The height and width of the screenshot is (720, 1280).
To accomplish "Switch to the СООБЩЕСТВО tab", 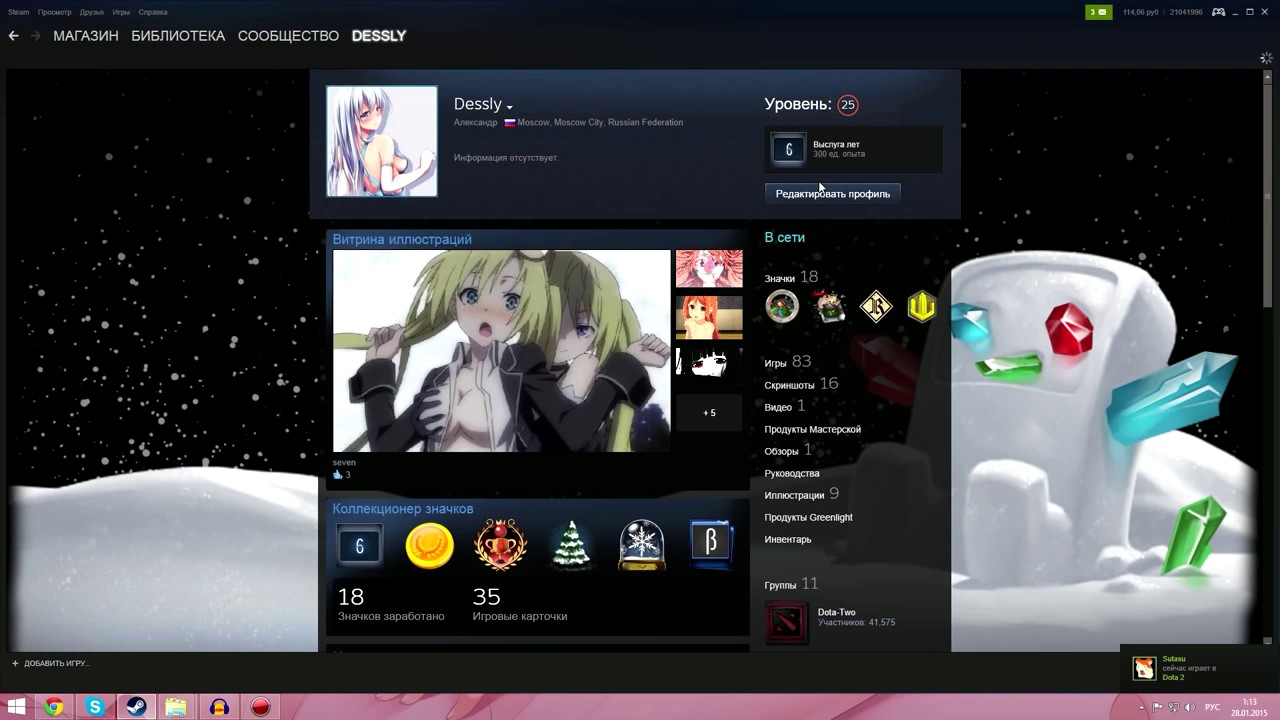I will pos(288,35).
